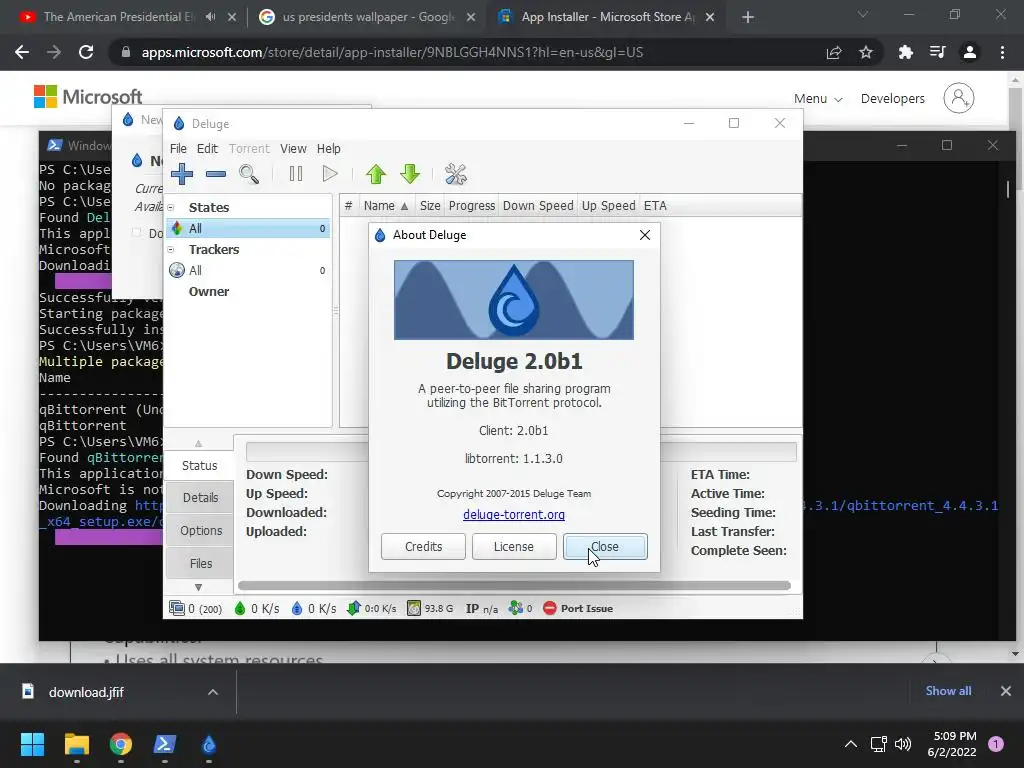Viewport: 1024px width, 768px height.
Task: Open Chrome extensions puzzle icon
Action: [905, 52]
